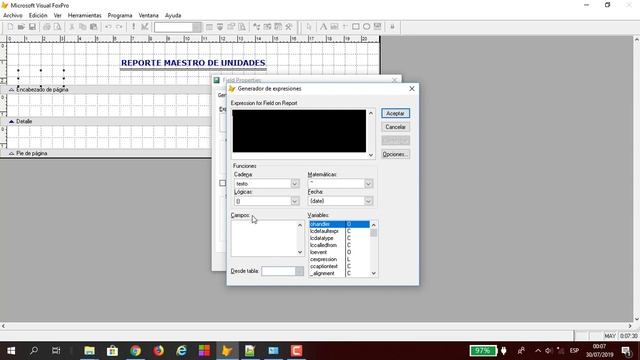The width and height of the screenshot is (640, 360).
Task: Open the Ver menu
Action: coord(58,15)
